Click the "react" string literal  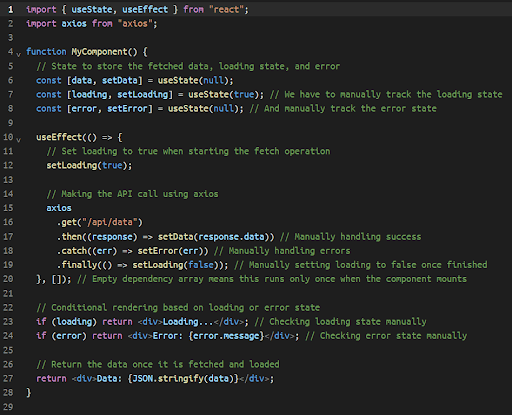226,9
